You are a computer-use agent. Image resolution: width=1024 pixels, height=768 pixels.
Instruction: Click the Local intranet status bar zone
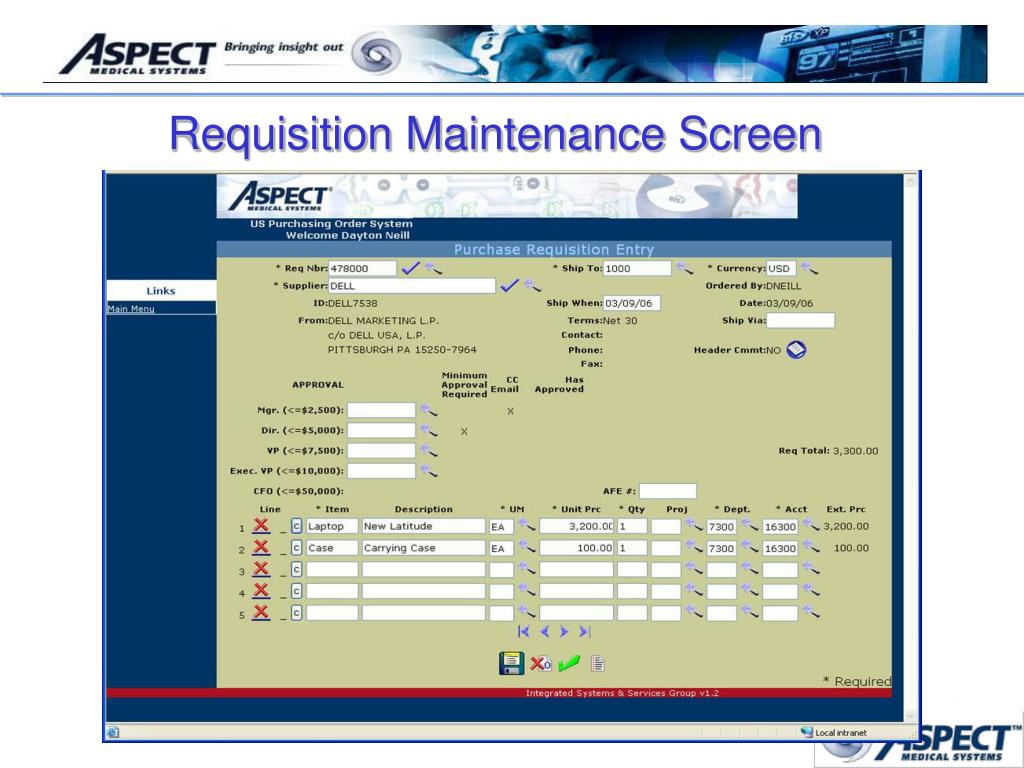tap(835, 732)
